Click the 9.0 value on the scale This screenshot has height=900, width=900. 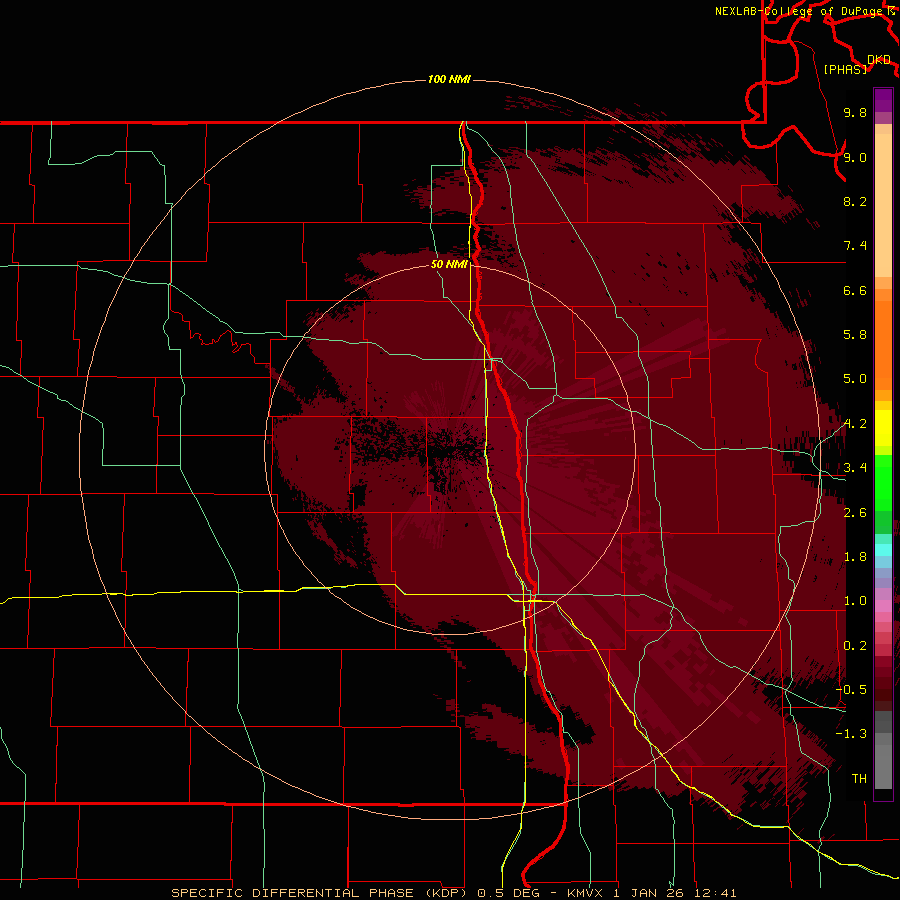855,157
